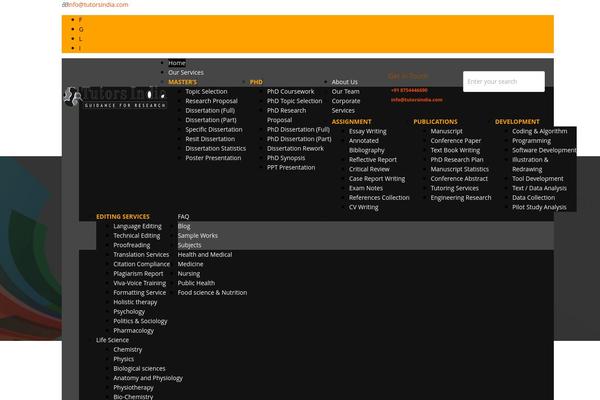Open PhD Research Plan link
Image resolution: width=600 pixels, height=400 pixels.
click(457, 160)
